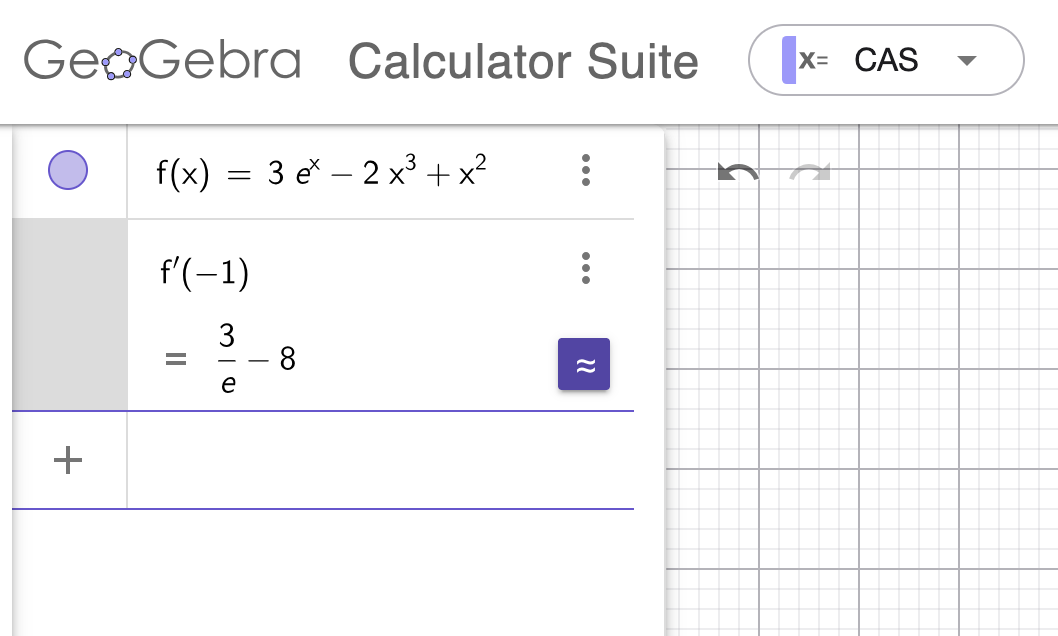Click the Calculator Suite title
1058x636 pixels.
523,61
